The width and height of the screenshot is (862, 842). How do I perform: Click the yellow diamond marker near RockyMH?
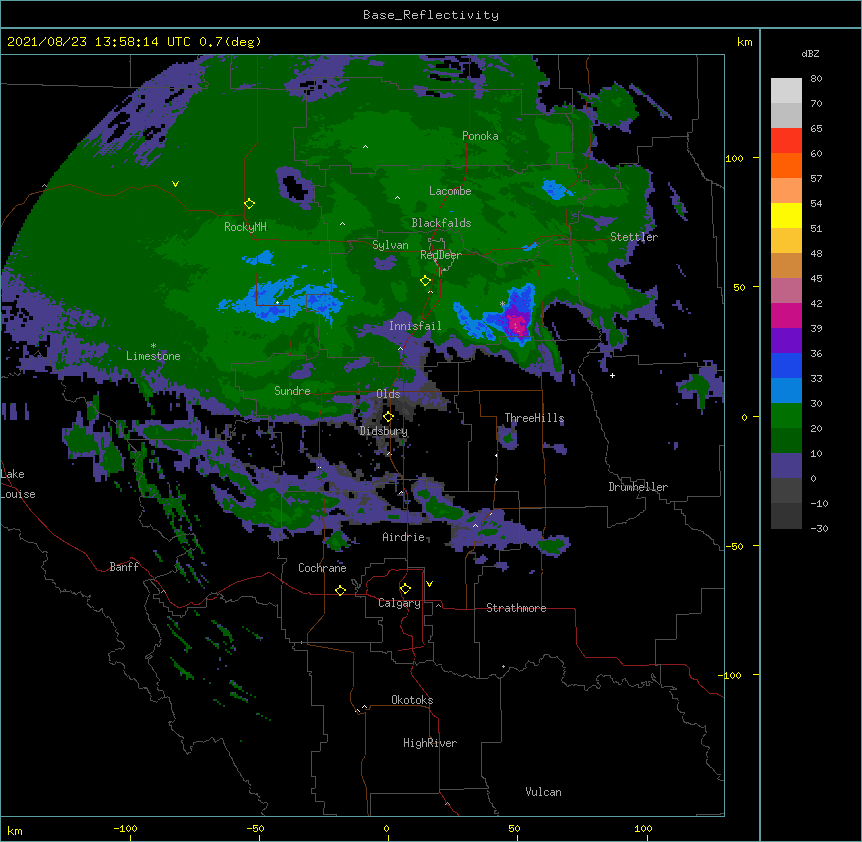(x=250, y=204)
